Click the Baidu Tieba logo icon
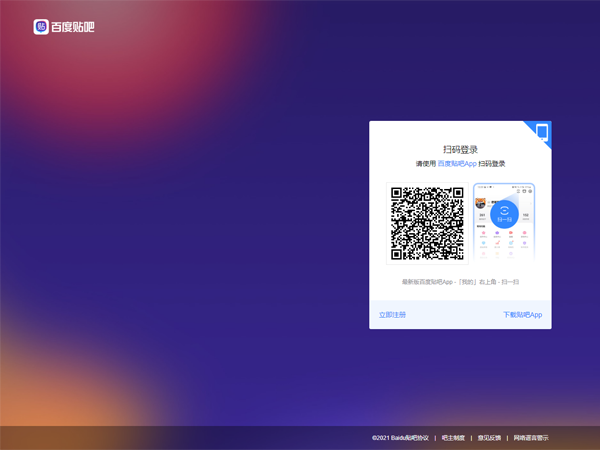This screenshot has width=600, height=450. pos(41,27)
